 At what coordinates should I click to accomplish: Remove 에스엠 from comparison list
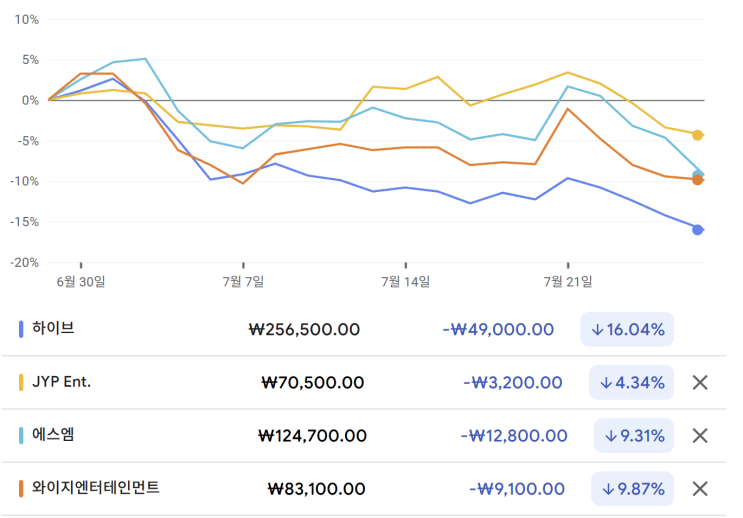point(700,435)
